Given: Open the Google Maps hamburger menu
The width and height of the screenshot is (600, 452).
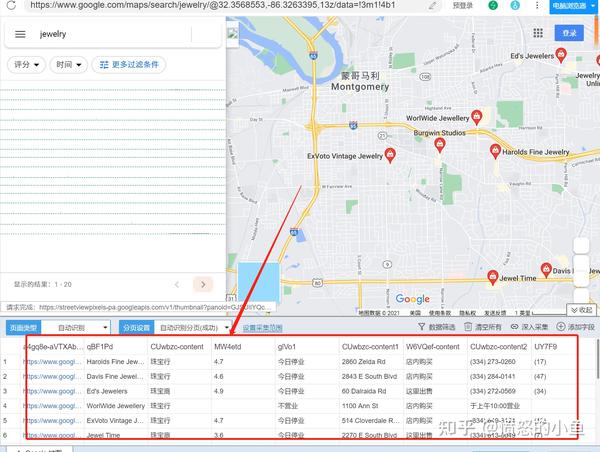Looking at the screenshot, I should click(x=20, y=34).
